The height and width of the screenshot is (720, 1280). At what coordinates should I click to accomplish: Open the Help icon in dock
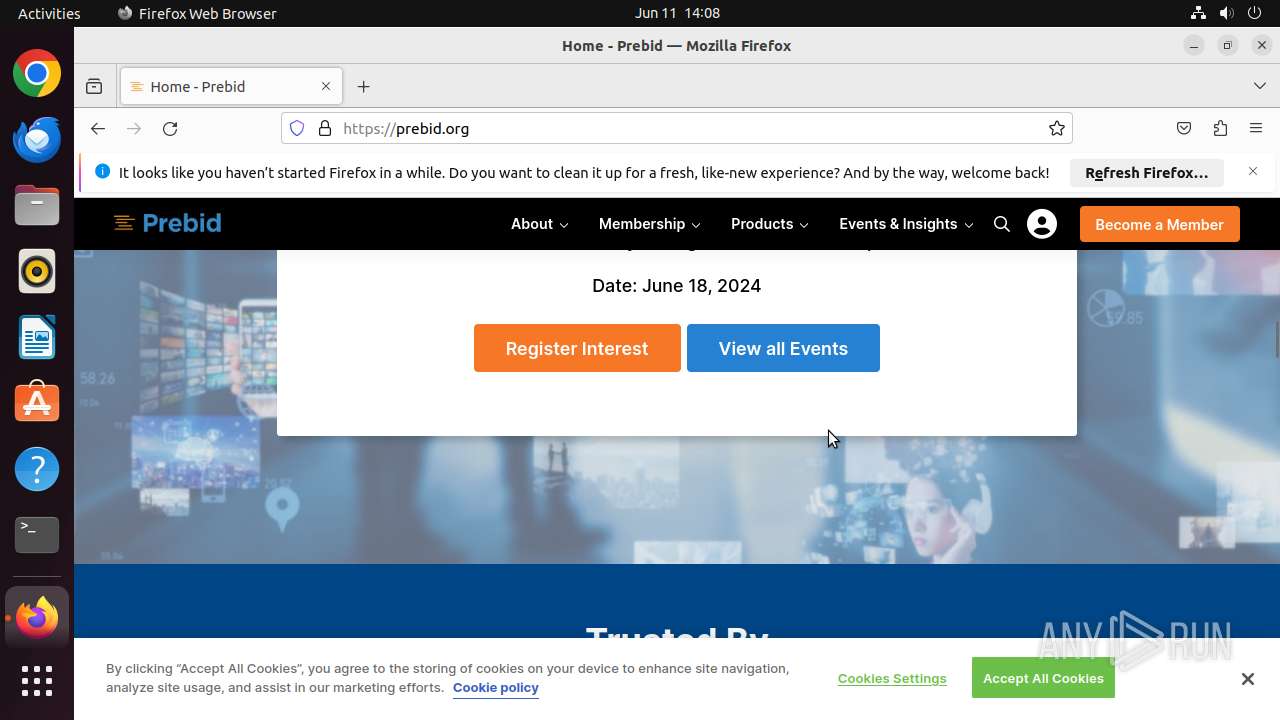point(37,469)
